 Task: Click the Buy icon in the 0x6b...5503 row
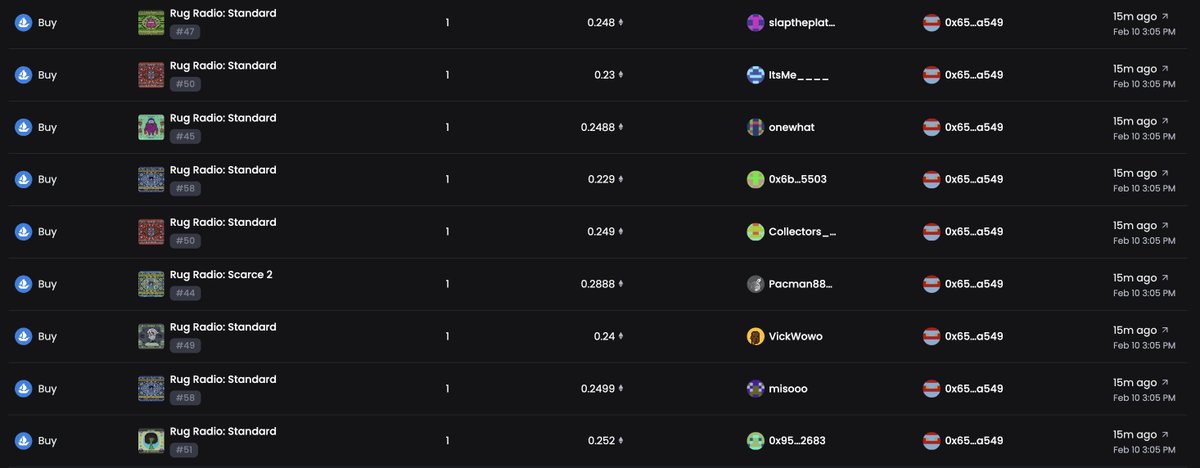click(23, 179)
